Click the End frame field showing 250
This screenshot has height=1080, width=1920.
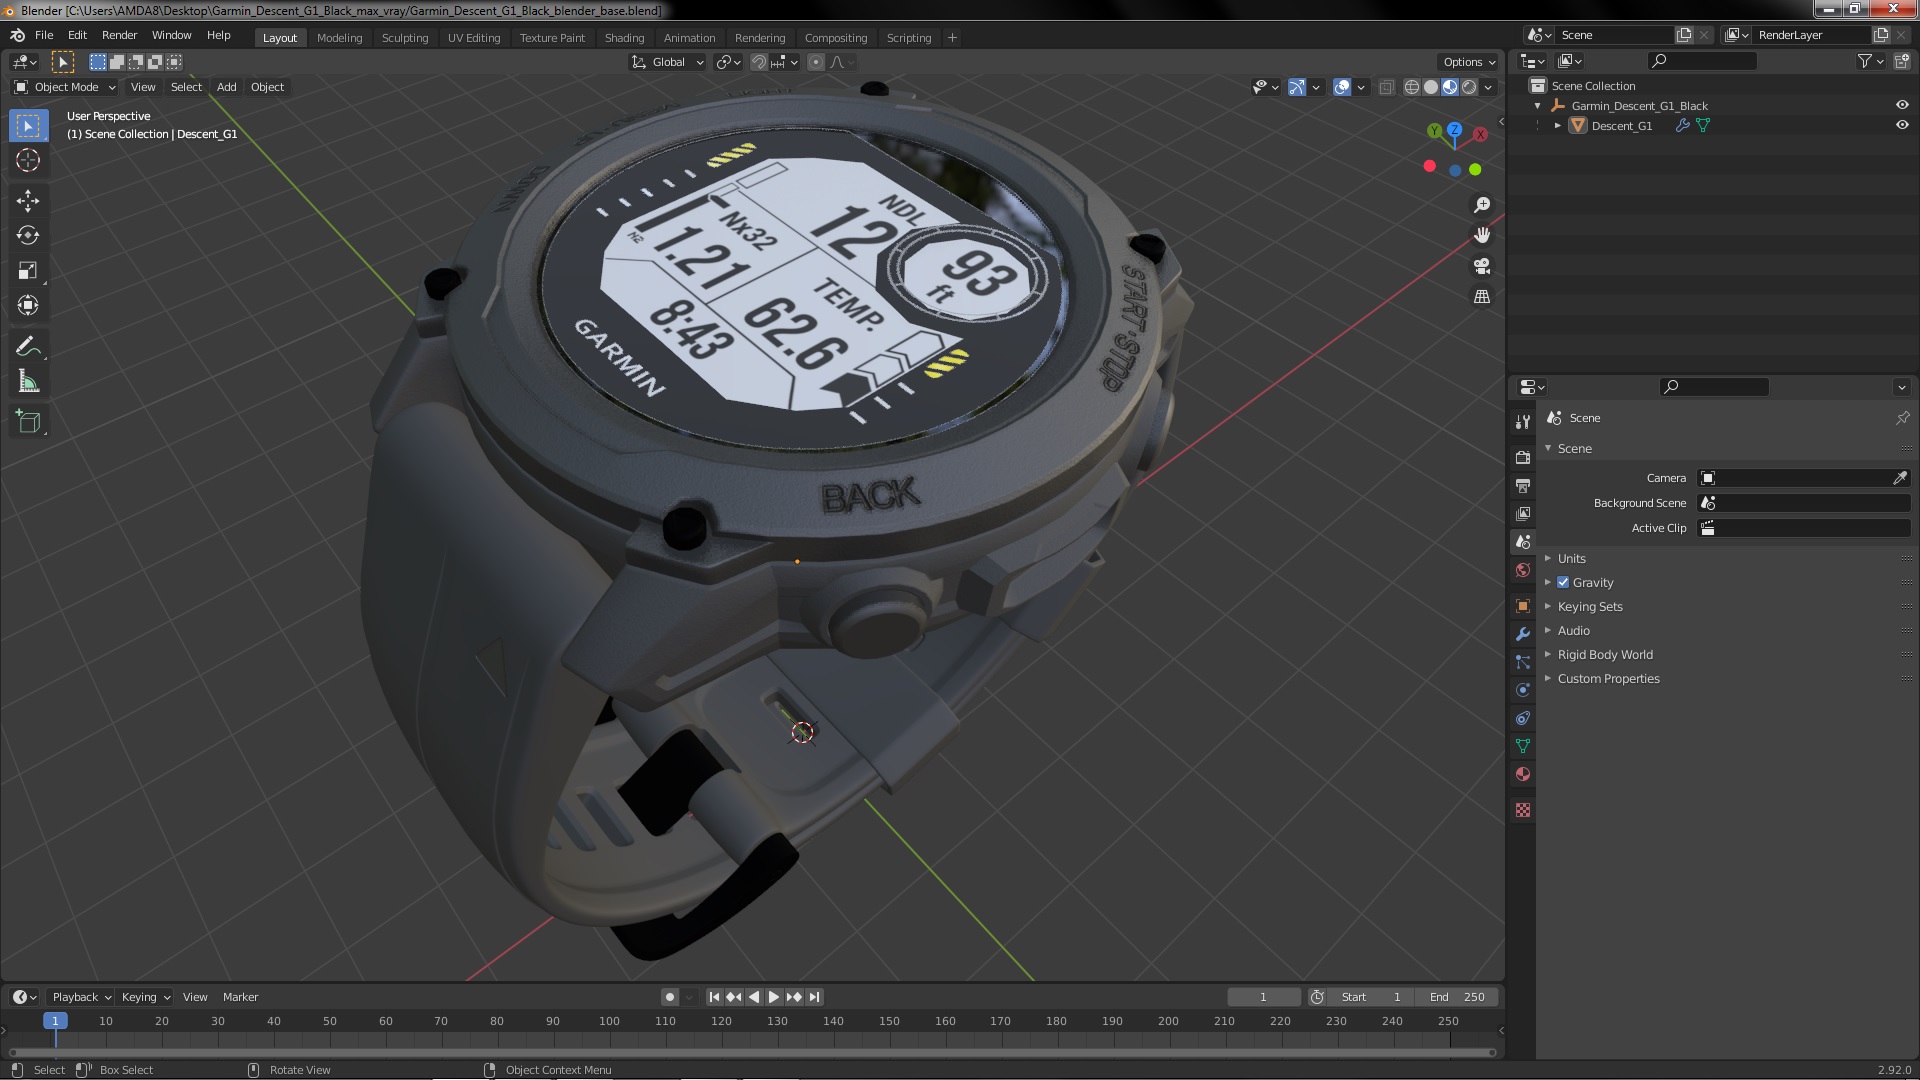(1456, 997)
